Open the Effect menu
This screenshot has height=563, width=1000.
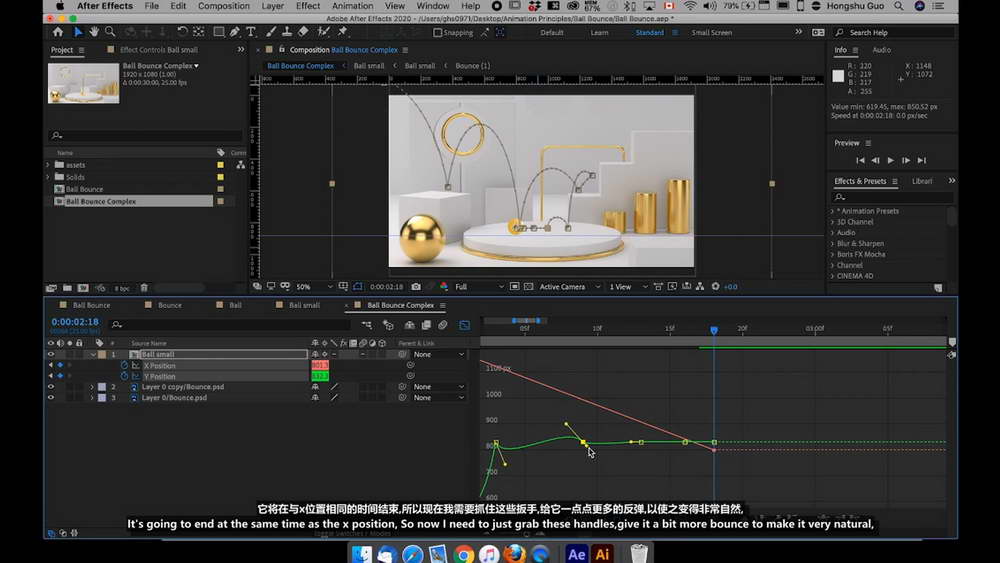pyautogui.click(x=307, y=6)
